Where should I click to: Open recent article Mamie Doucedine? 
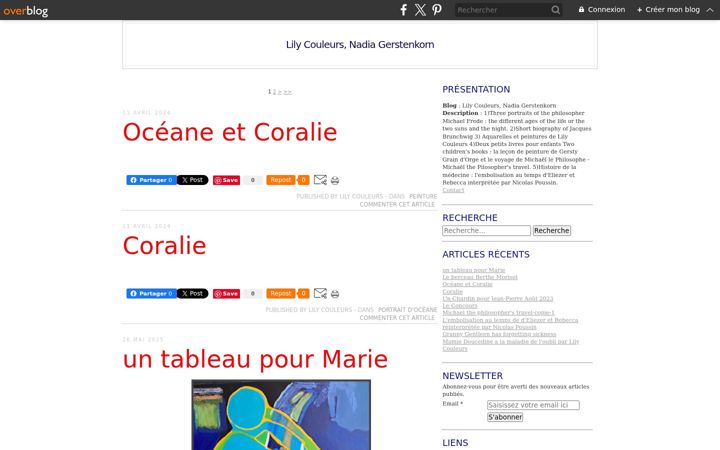[511, 345]
